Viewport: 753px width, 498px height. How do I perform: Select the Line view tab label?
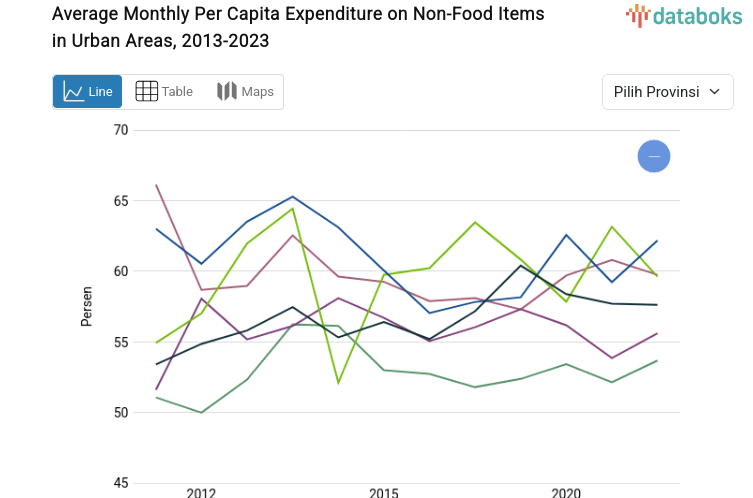tap(100, 92)
